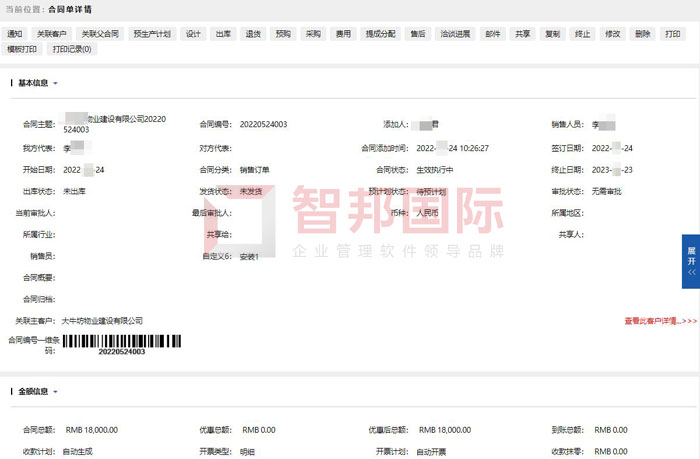This screenshot has height=459, width=700.
Task: Click the 共享 button
Action: [x=522, y=33]
